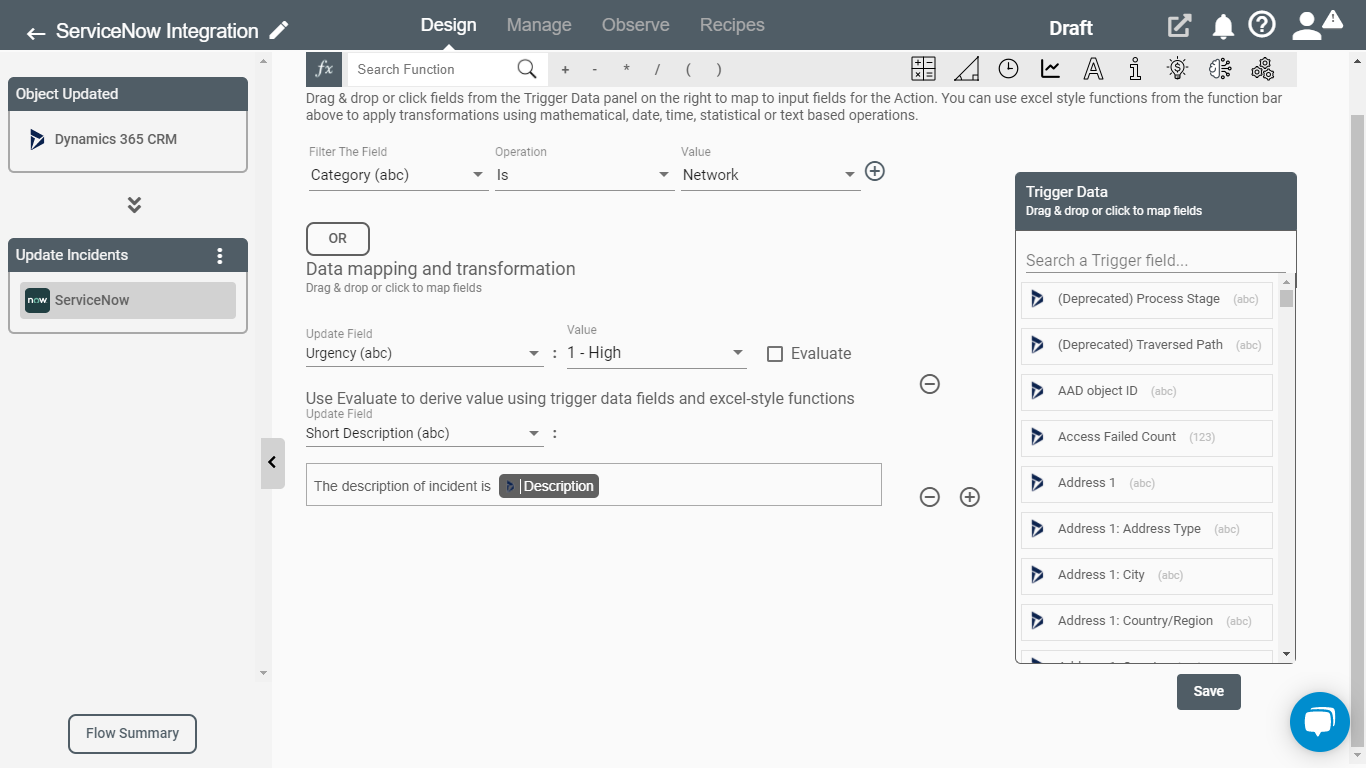The height and width of the screenshot is (768, 1366).
Task: Map the Access Failed Count field
Action: [1147, 438]
